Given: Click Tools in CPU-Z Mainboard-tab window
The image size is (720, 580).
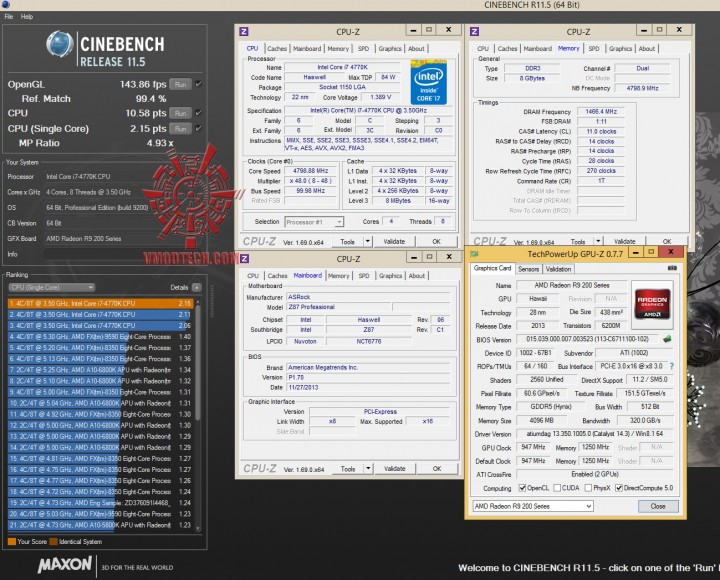Looking at the screenshot, I should [348, 468].
